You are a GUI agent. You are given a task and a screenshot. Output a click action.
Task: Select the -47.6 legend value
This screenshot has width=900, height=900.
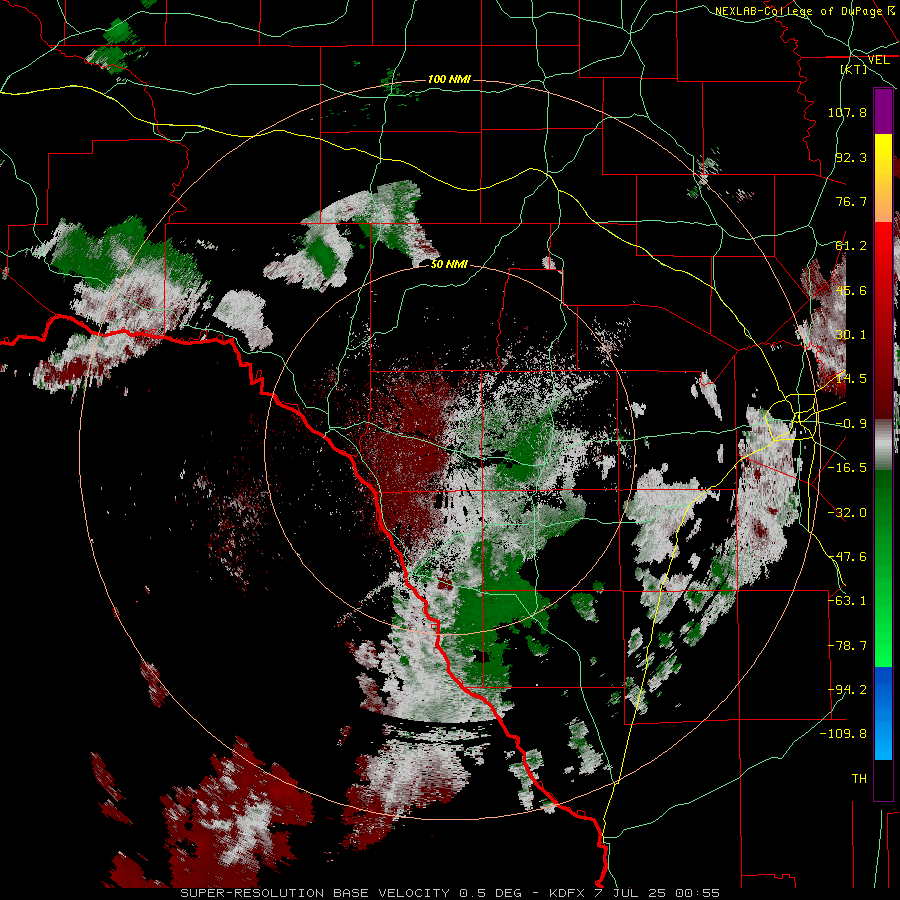click(x=847, y=557)
